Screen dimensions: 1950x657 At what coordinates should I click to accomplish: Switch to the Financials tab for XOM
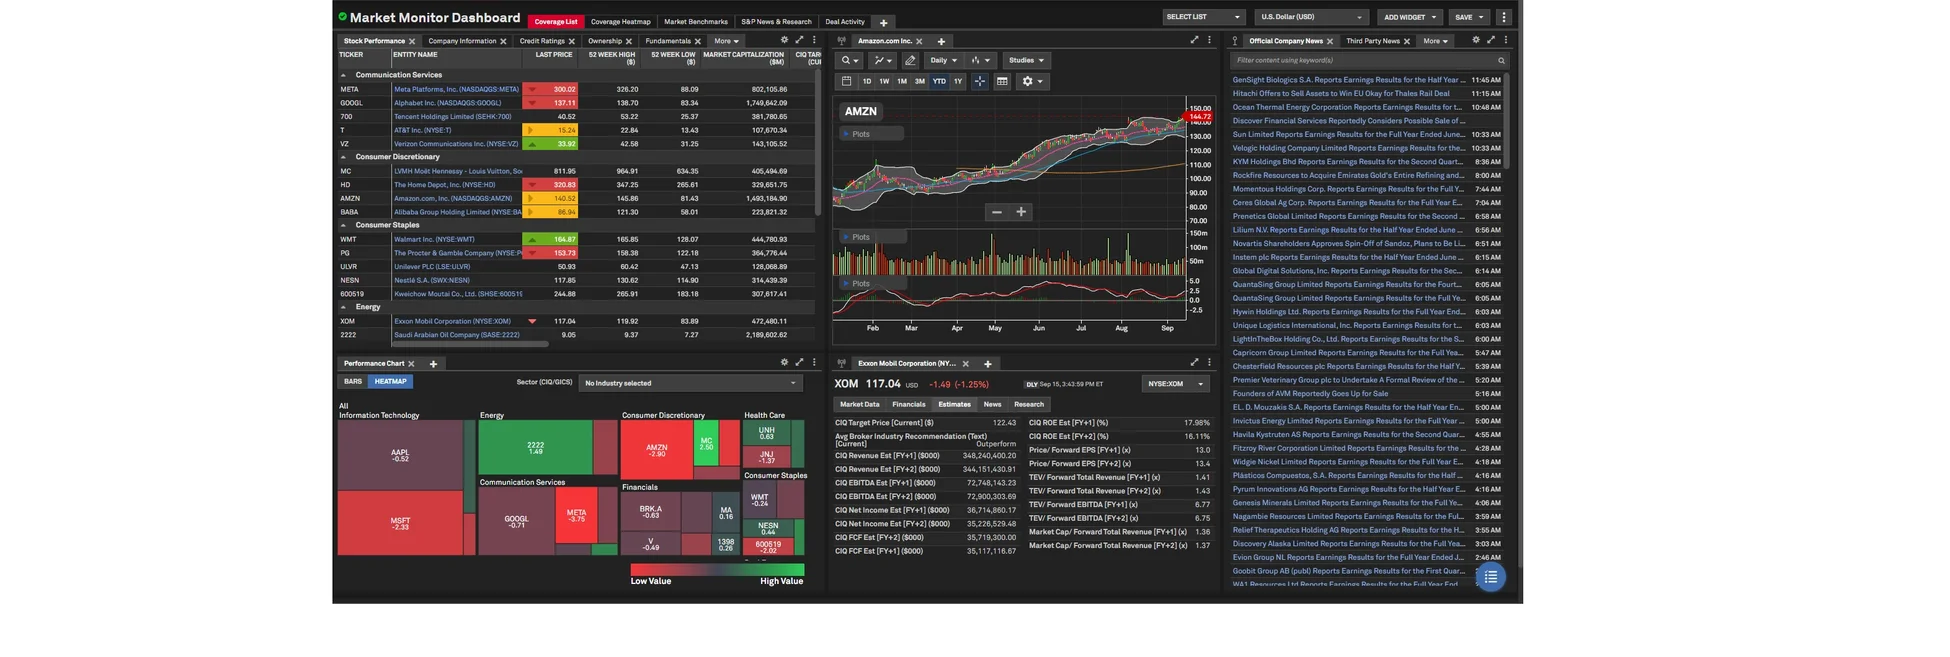[908, 404]
